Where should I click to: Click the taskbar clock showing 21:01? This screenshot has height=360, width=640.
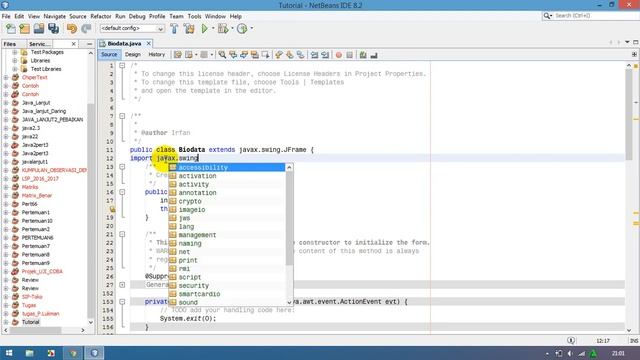[x=618, y=353]
